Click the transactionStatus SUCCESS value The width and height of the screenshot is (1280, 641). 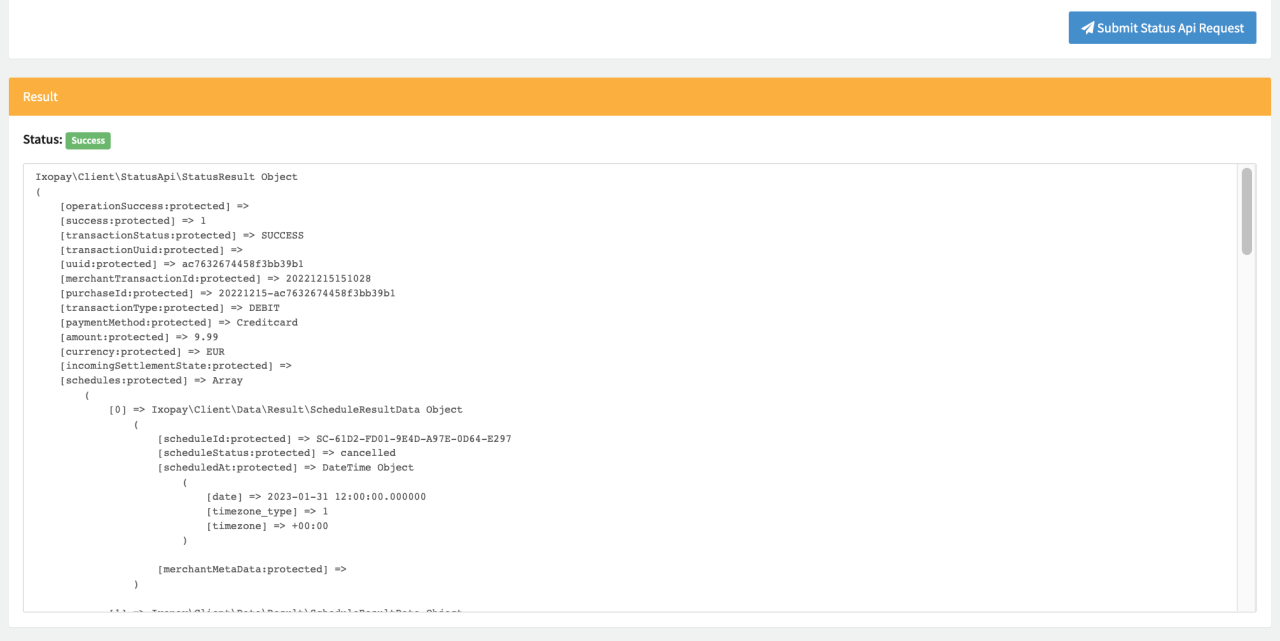point(282,235)
